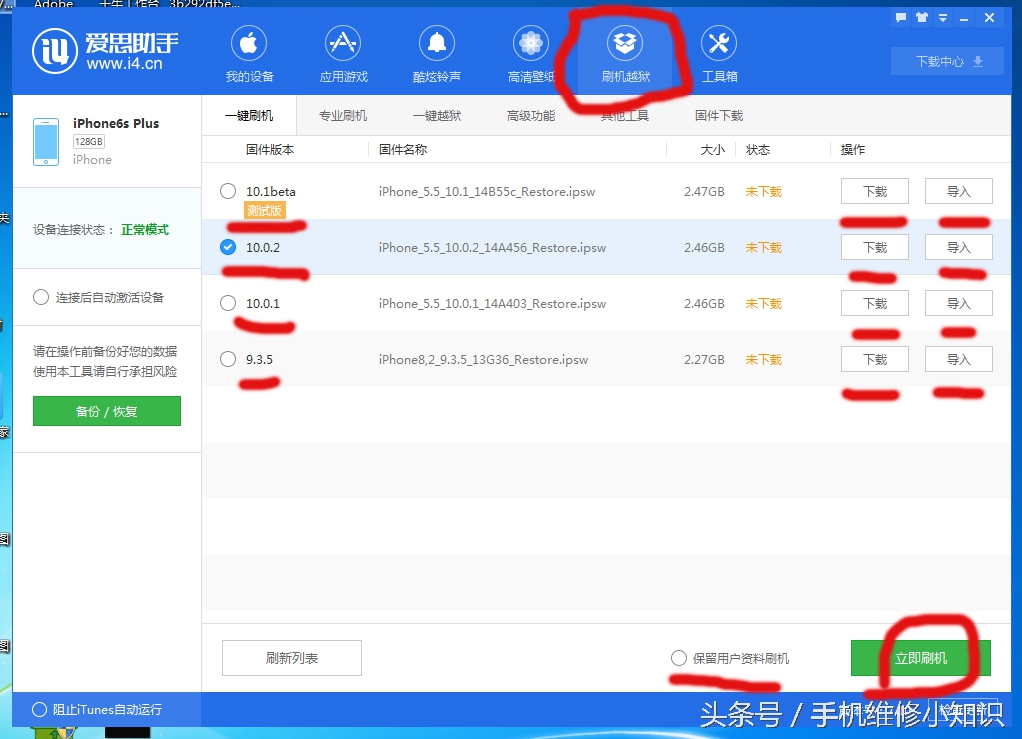The image size is (1022, 739).
Task: Open the 下载中心 download center
Action: point(945,61)
